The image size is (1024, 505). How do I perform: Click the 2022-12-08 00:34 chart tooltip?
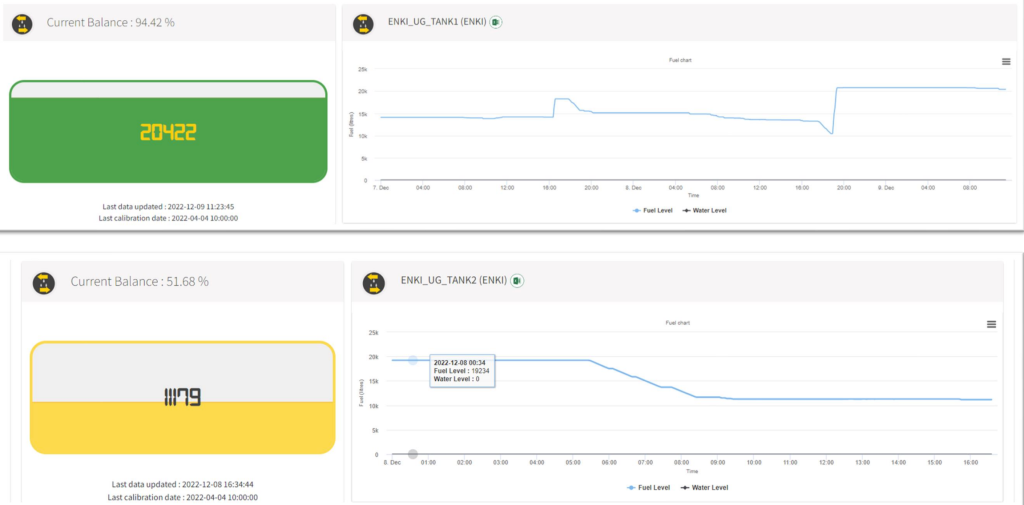466,371
